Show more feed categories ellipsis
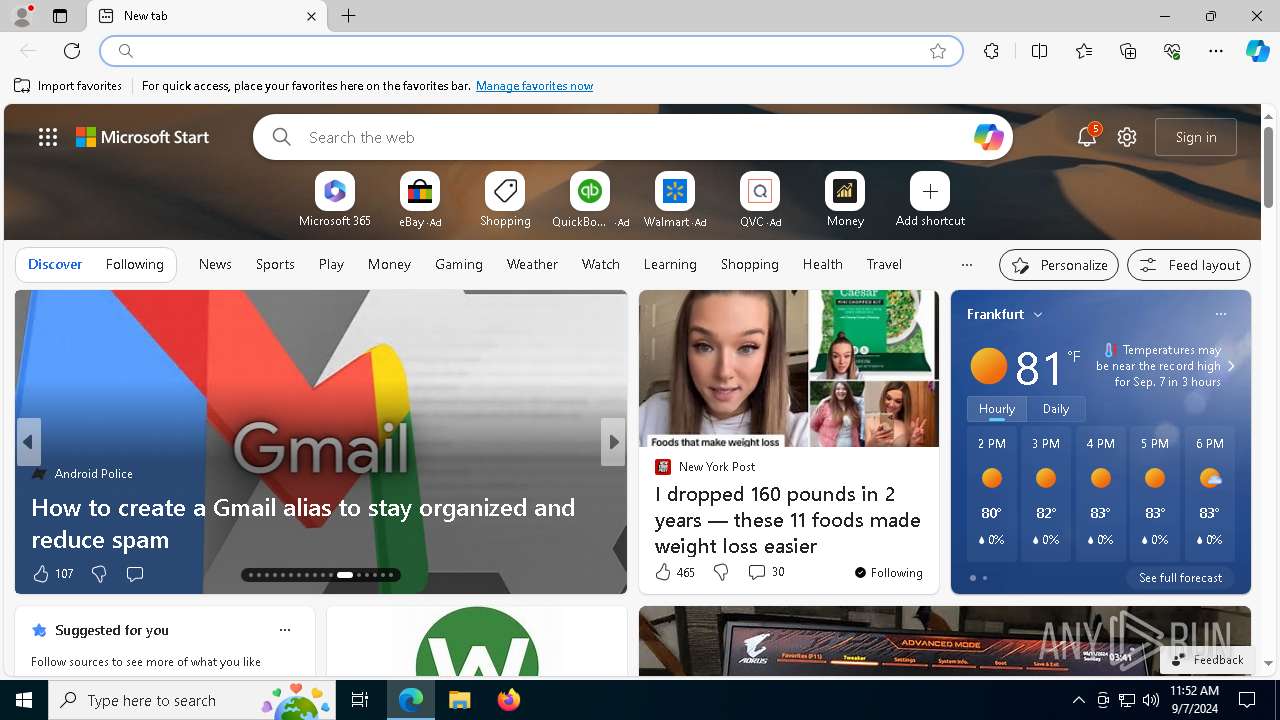The image size is (1280, 720). [966, 265]
